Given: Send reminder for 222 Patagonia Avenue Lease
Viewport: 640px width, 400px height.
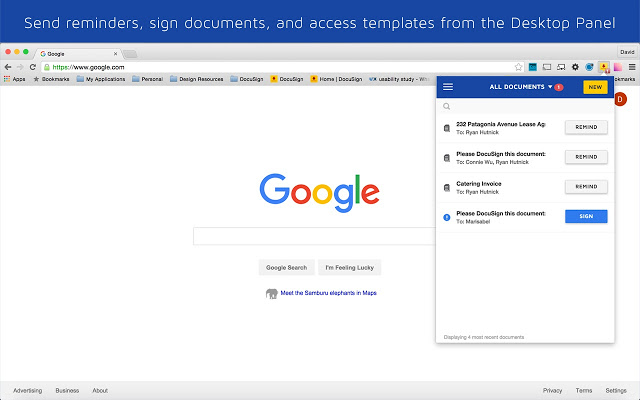Looking at the screenshot, I should [x=586, y=127].
